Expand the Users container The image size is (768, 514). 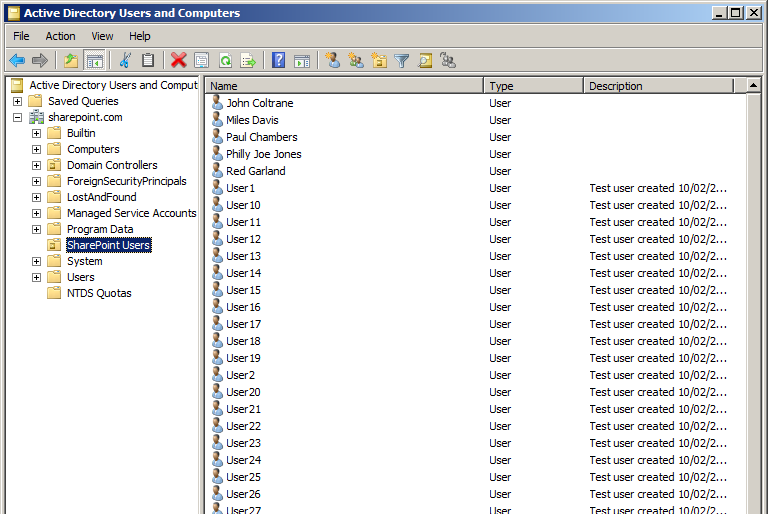pyautogui.click(x=36, y=277)
